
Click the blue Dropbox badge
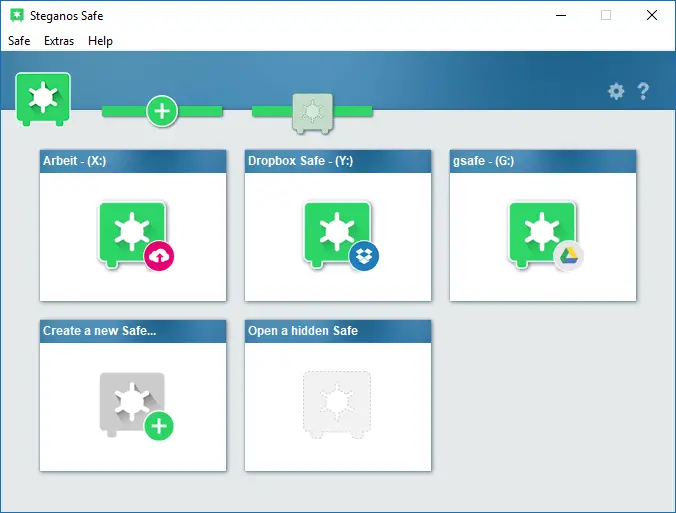click(x=364, y=256)
